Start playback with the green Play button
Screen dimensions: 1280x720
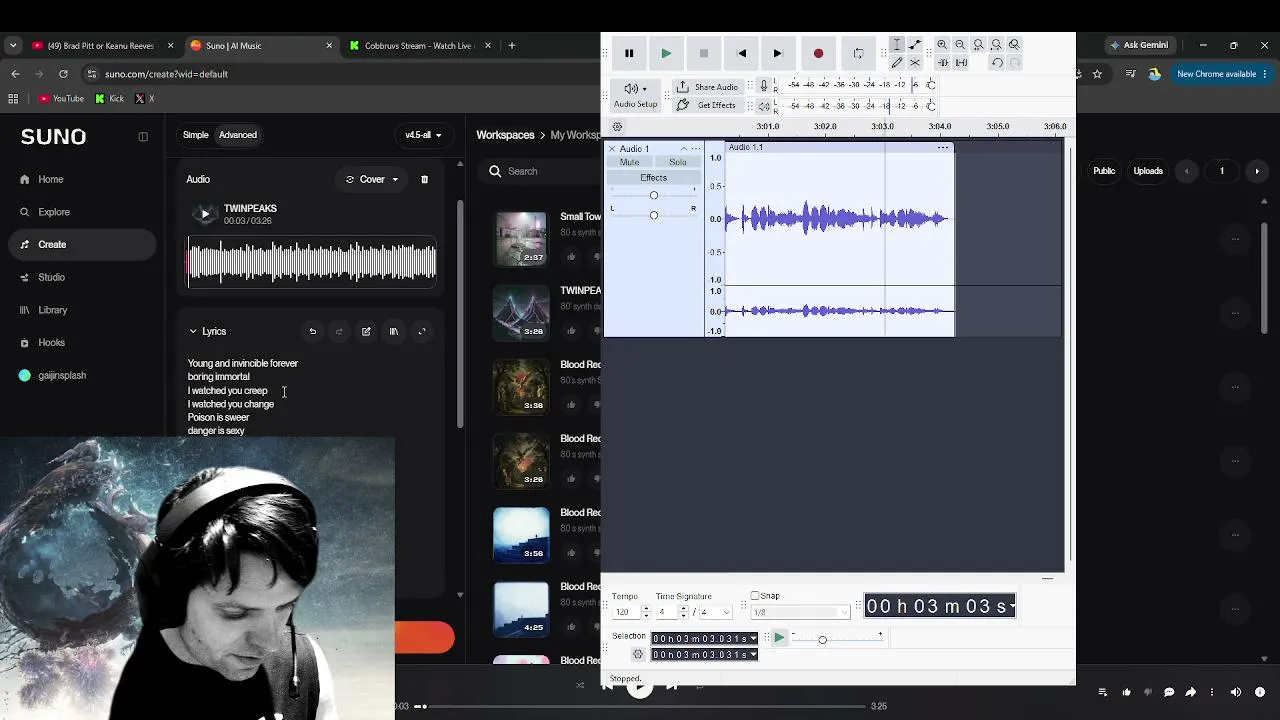tap(666, 53)
